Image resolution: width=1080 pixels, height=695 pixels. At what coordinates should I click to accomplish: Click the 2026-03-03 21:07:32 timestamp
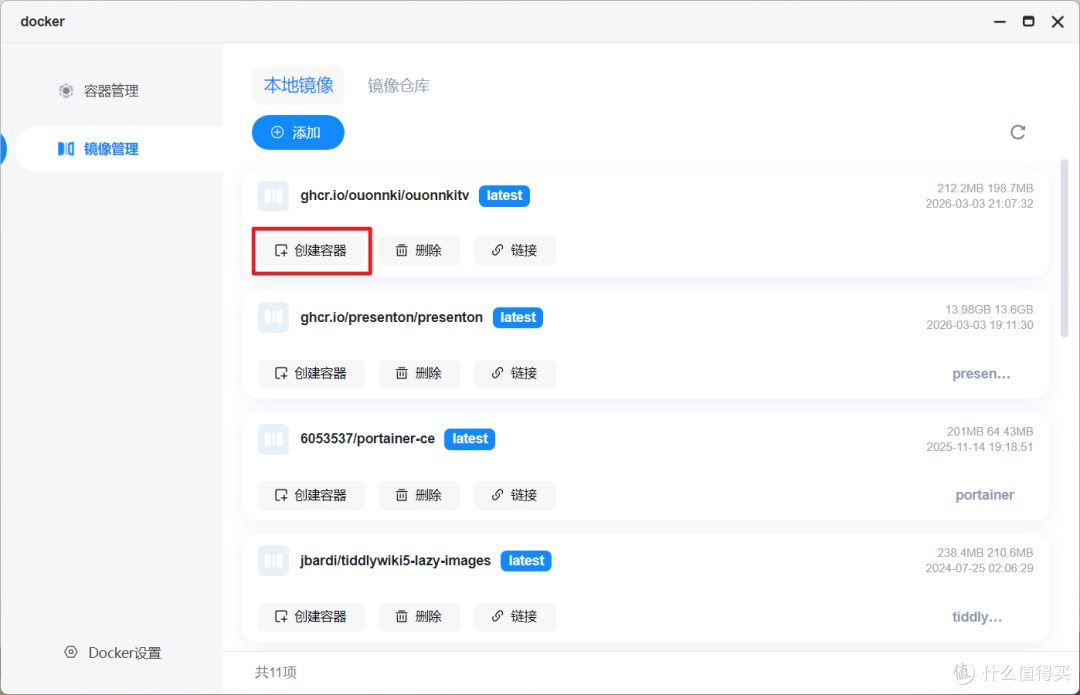pyautogui.click(x=979, y=204)
